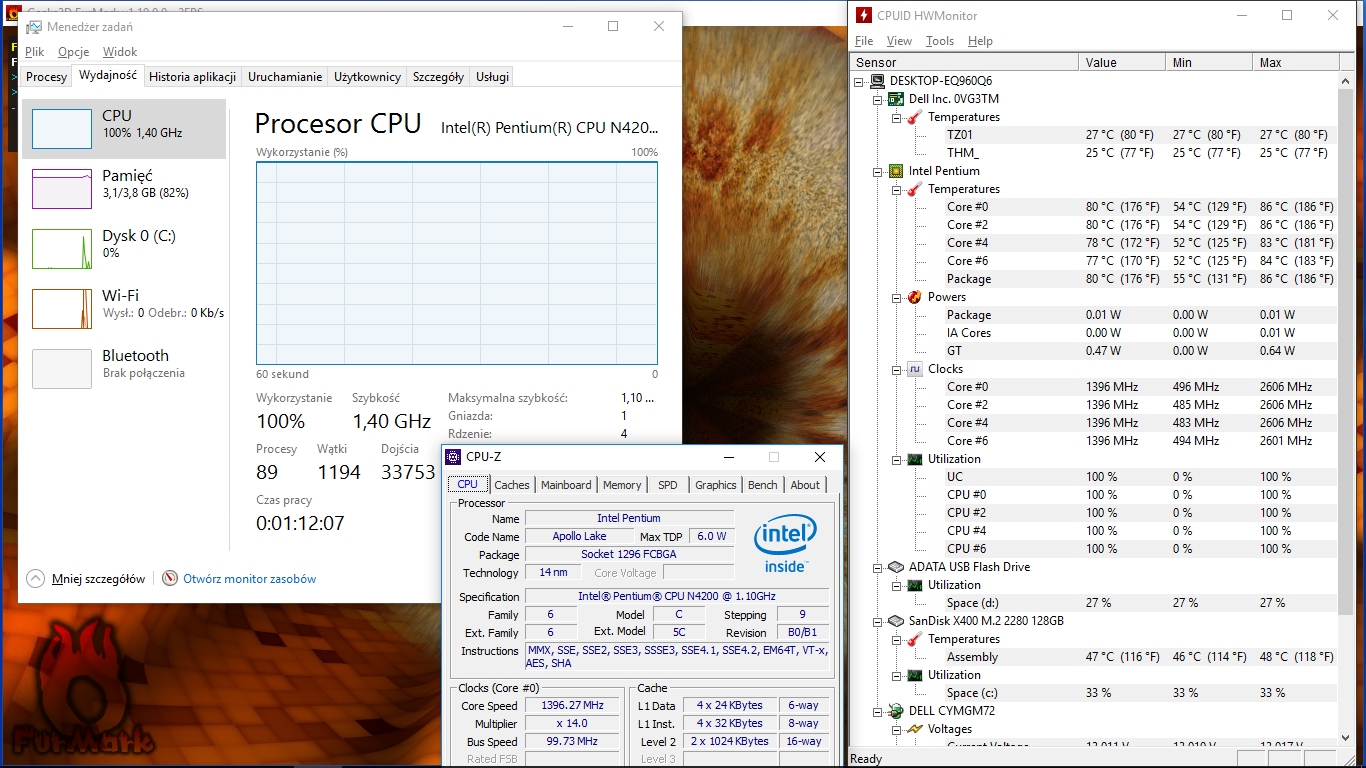The image size is (1366, 768).
Task: Open the Widok menu in Task Manager
Action: coord(120,52)
